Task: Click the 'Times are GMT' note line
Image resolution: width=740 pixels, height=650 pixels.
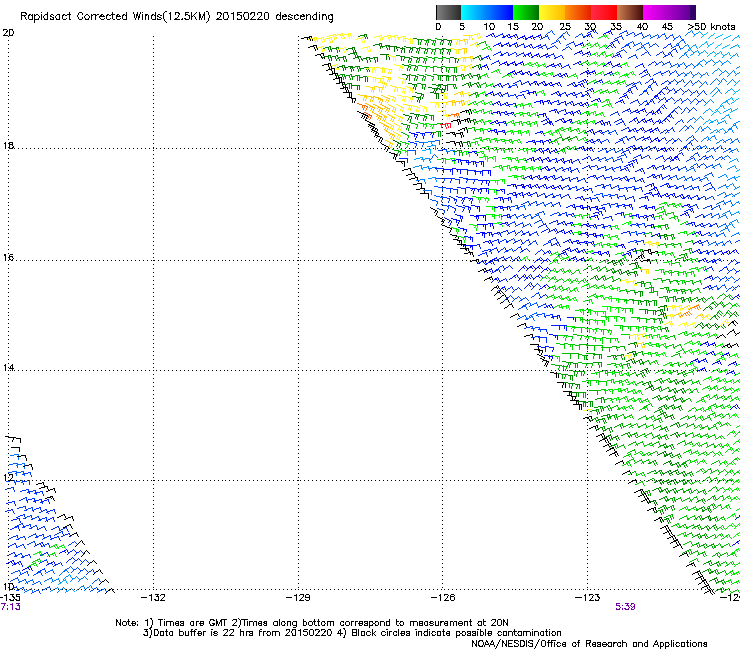Action: pyautogui.click(x=311, y=623)
